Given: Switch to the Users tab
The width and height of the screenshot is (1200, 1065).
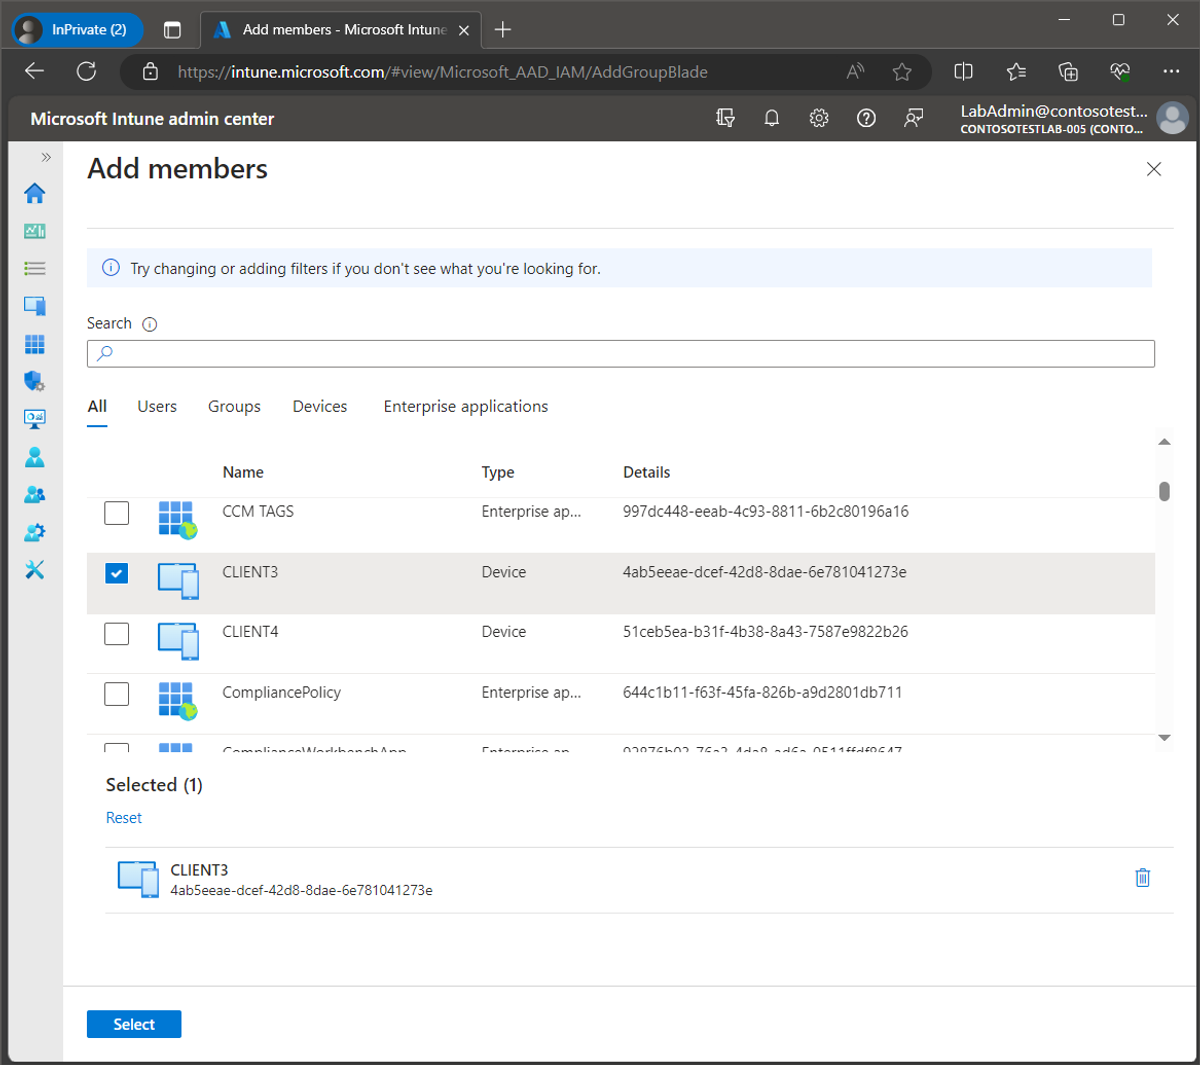Looking at the screenshot, I should [157, 406].
